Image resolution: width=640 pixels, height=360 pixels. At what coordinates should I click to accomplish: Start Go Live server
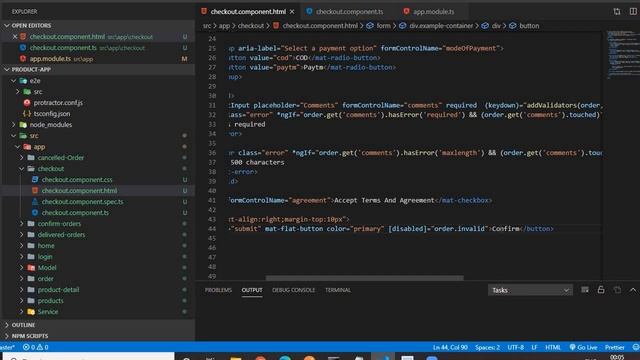click(x=583, y=347)
